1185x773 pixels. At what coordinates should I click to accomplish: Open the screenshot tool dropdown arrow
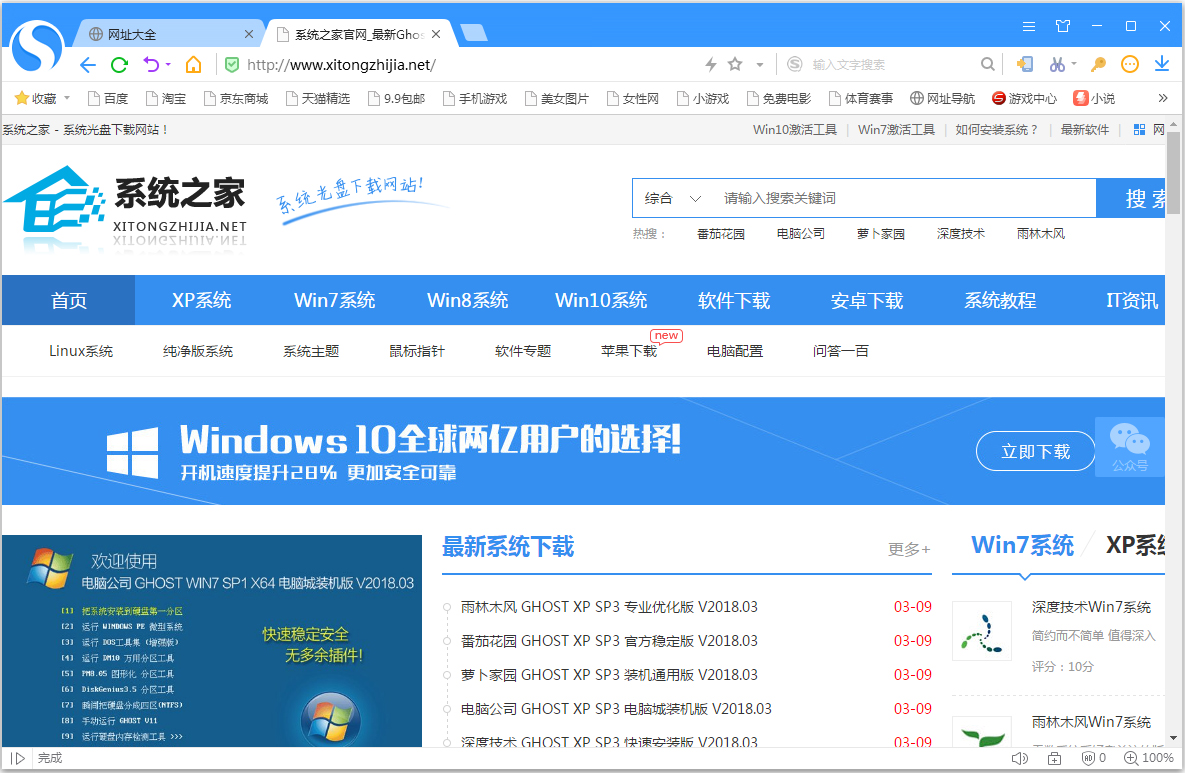1073,65
